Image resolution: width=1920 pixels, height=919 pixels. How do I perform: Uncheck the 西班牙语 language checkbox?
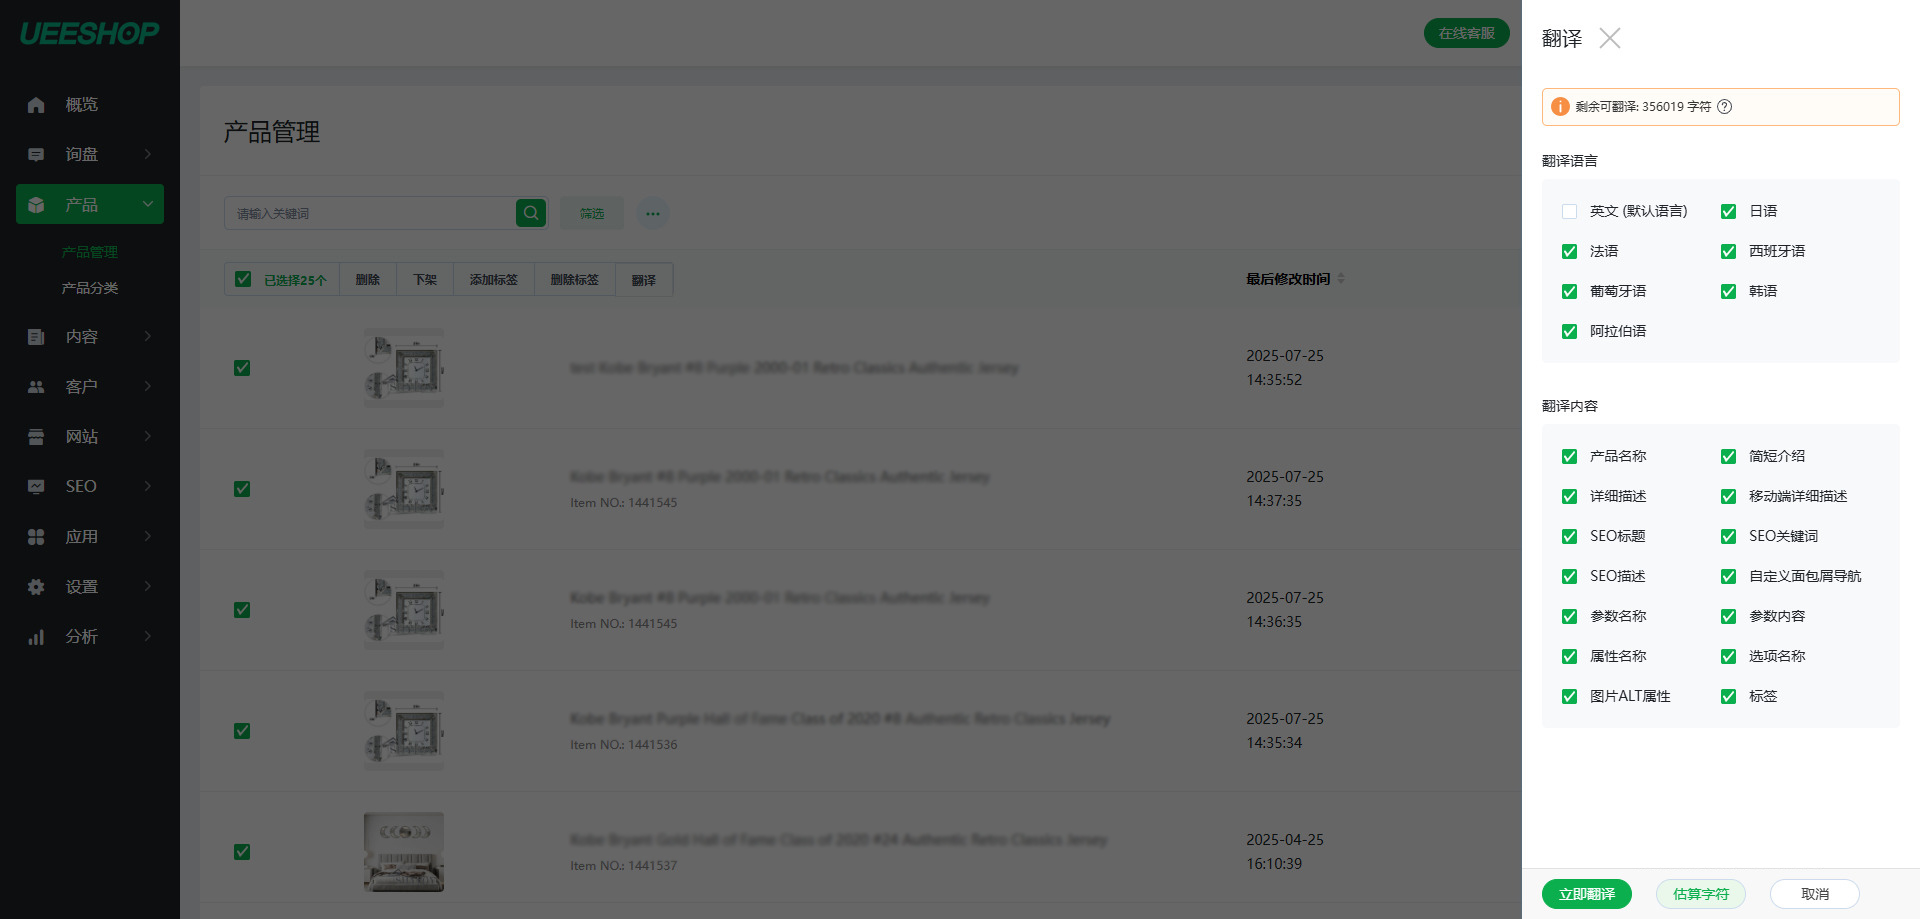click(x=1728, y=251)
